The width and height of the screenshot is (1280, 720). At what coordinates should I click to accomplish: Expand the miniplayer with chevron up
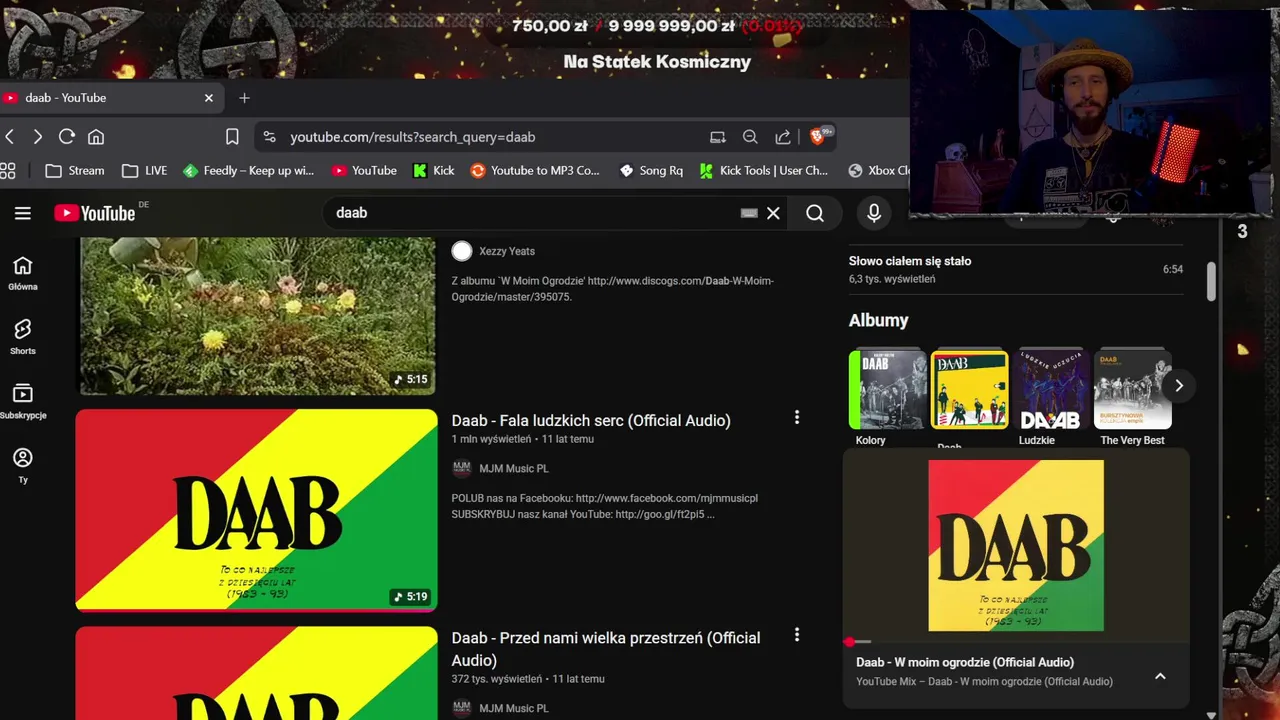tap(1160, 677)
